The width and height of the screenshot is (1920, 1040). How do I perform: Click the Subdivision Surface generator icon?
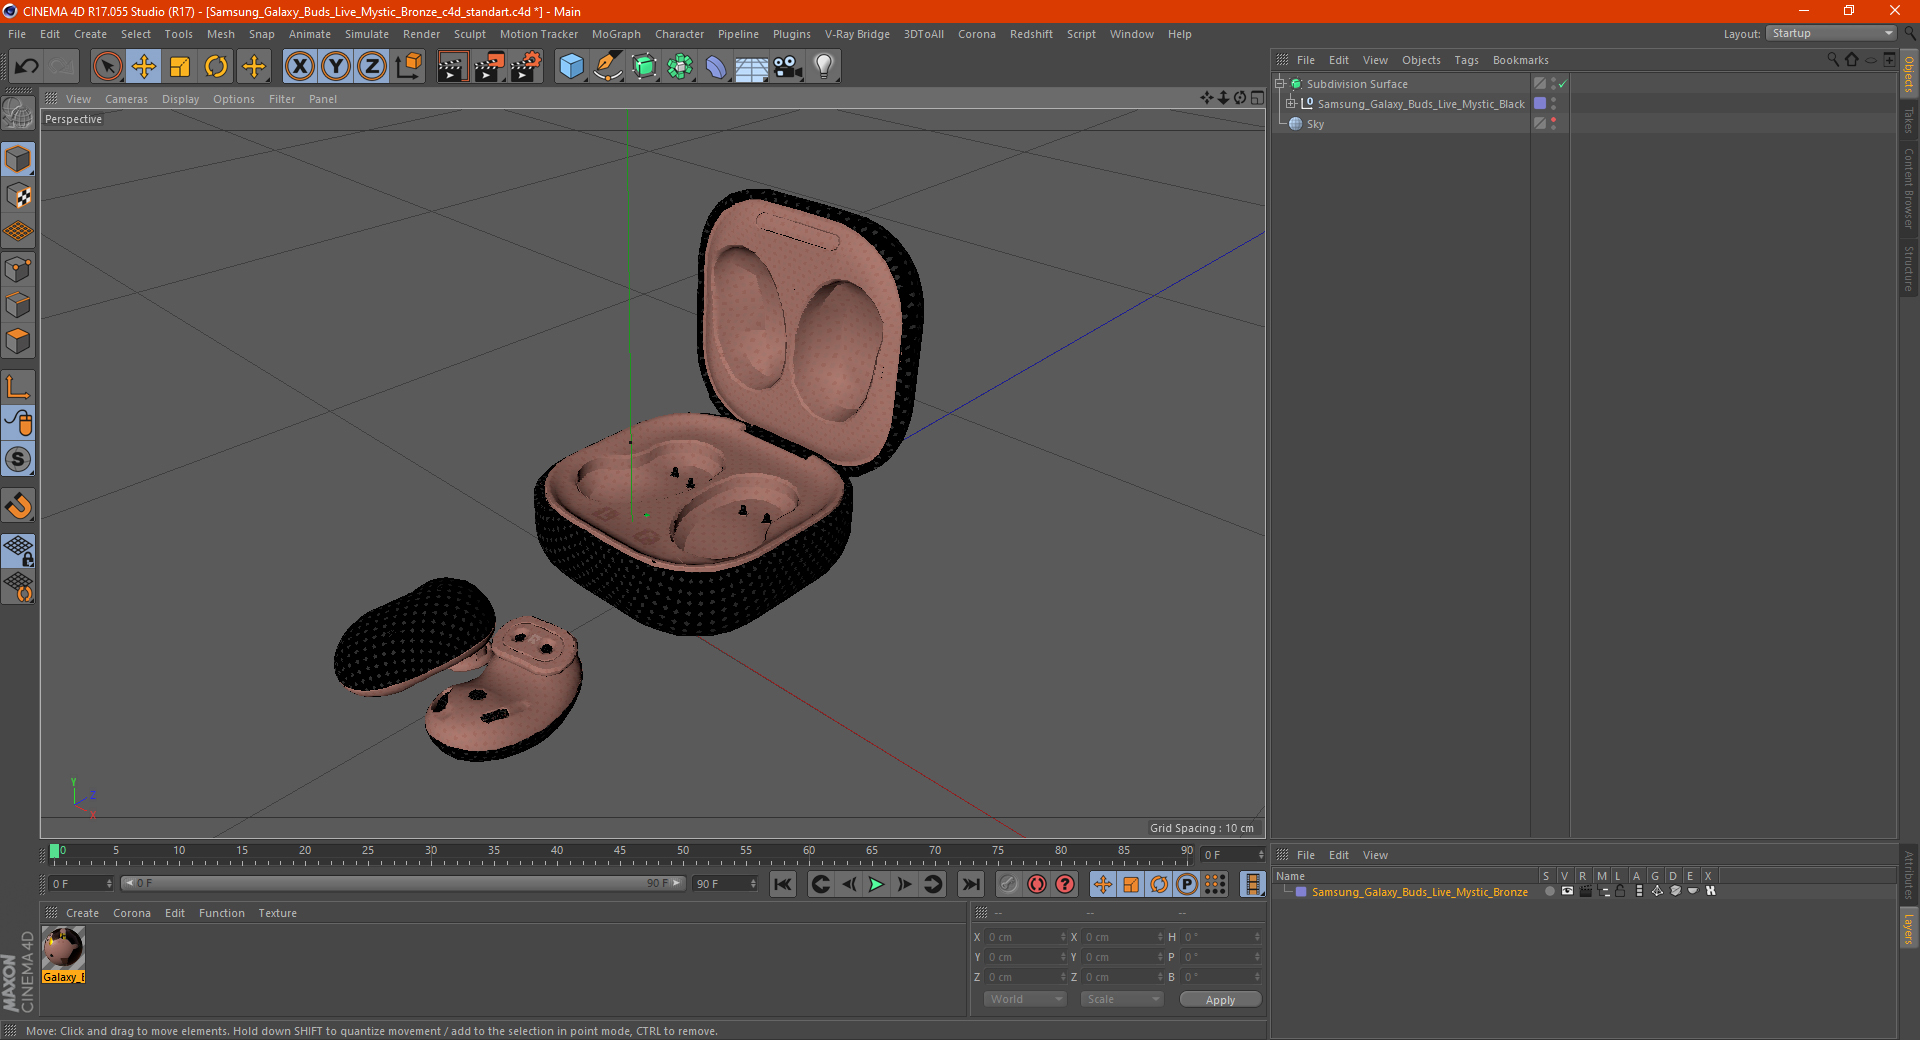pyautogui.click(x=644, y=67)
